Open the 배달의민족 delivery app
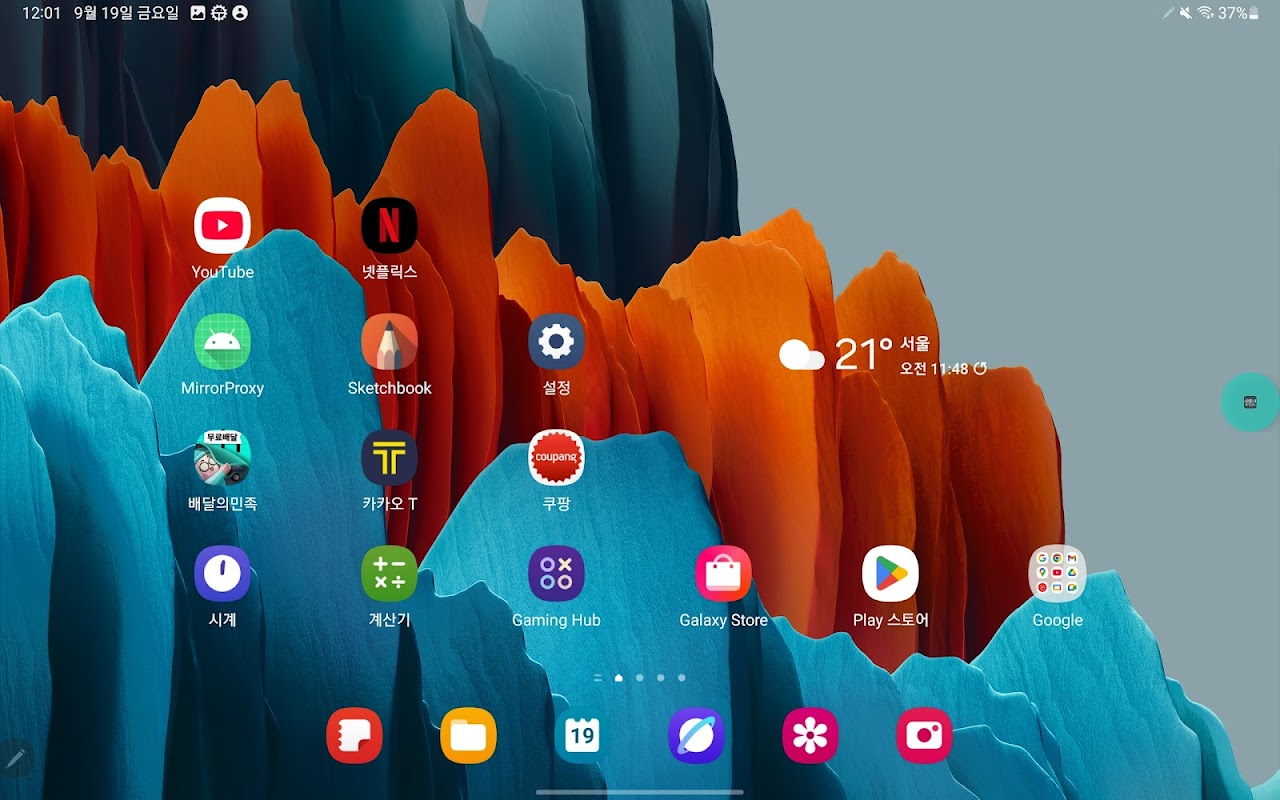This screenshot has height=800, width=1280. click(x=222, y=458)
